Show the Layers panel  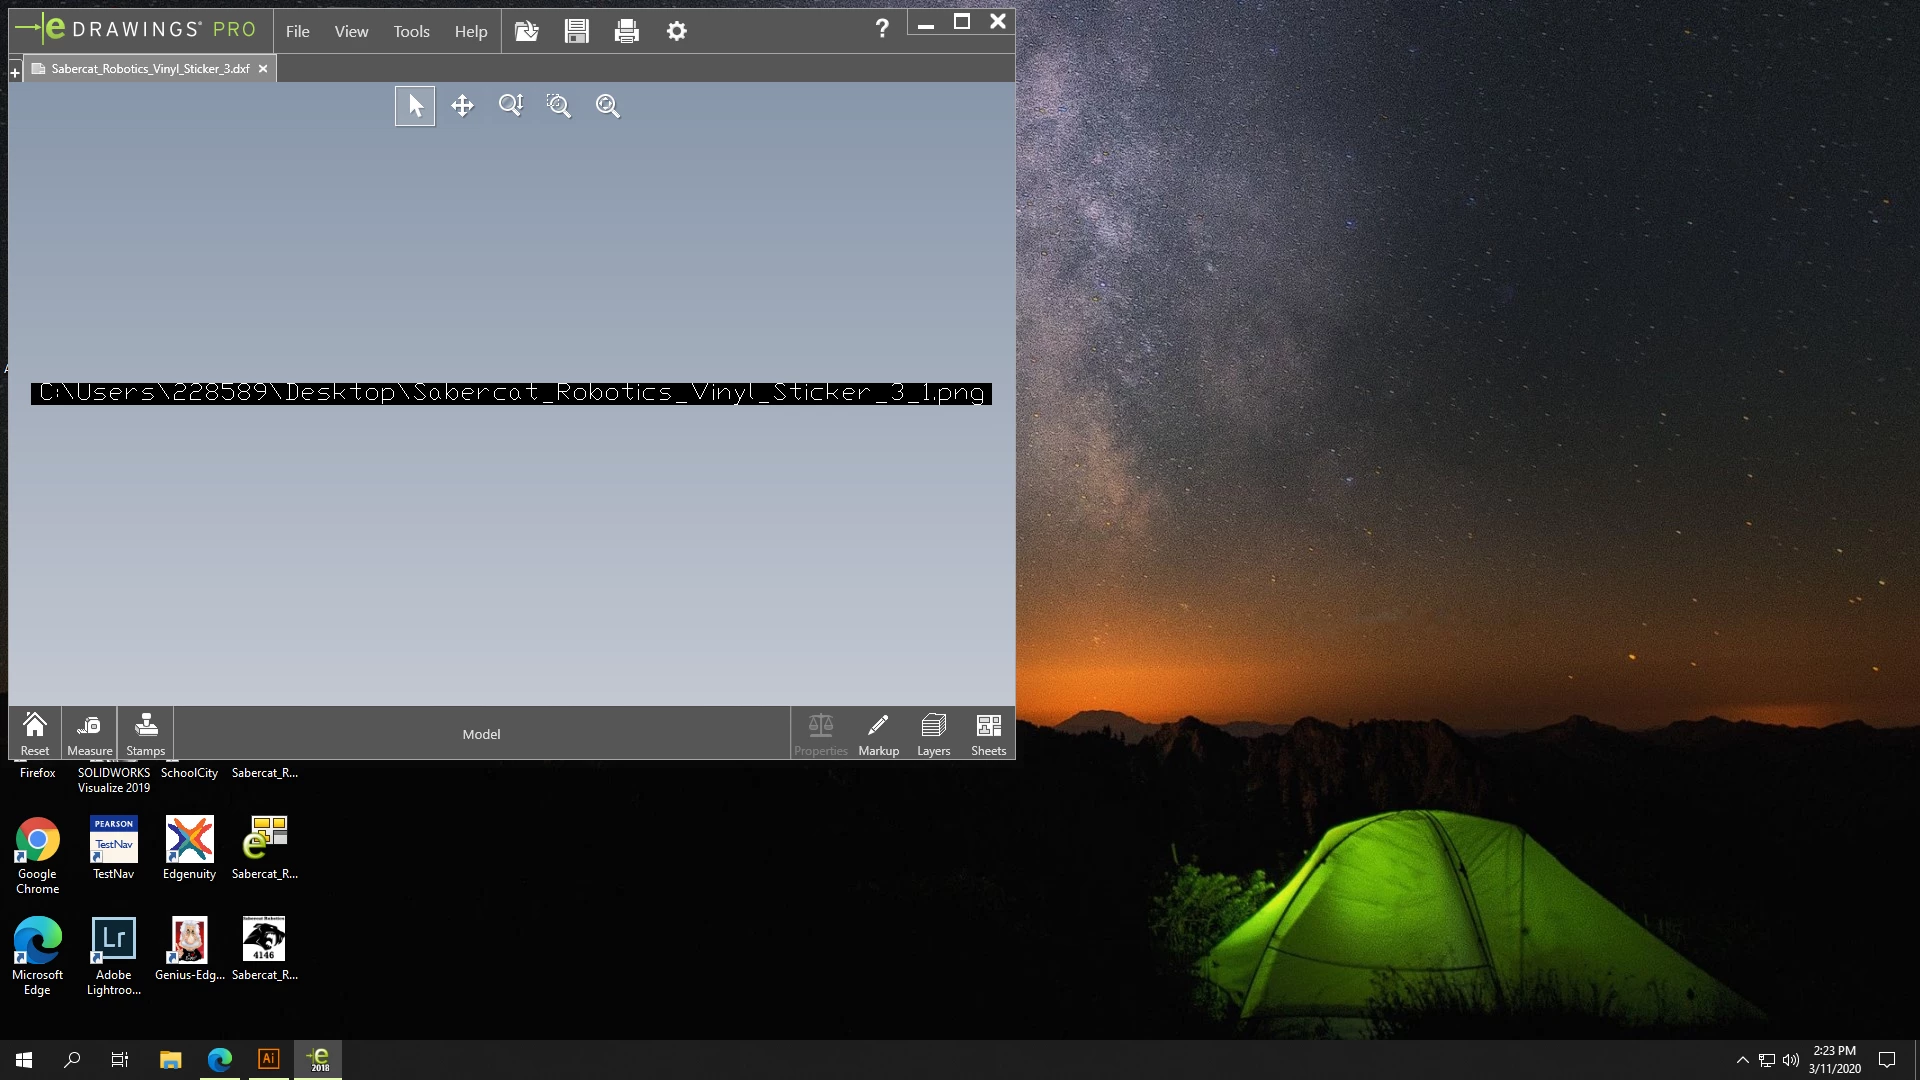933,734
